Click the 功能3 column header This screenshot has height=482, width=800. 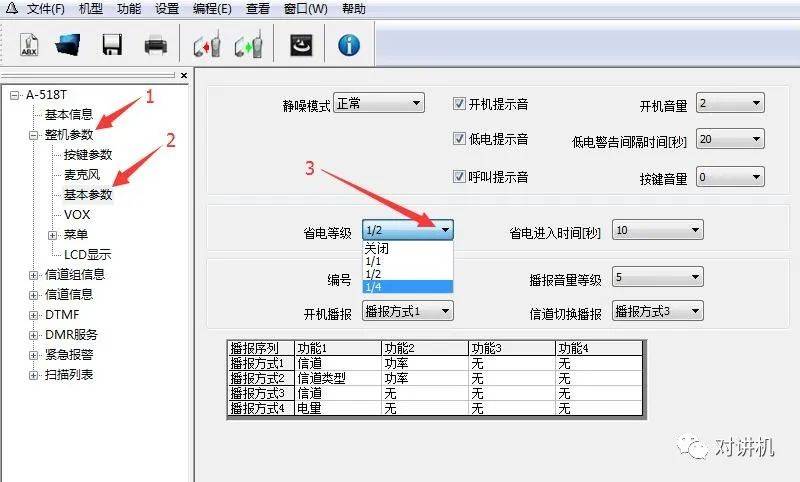coord(511,348)
